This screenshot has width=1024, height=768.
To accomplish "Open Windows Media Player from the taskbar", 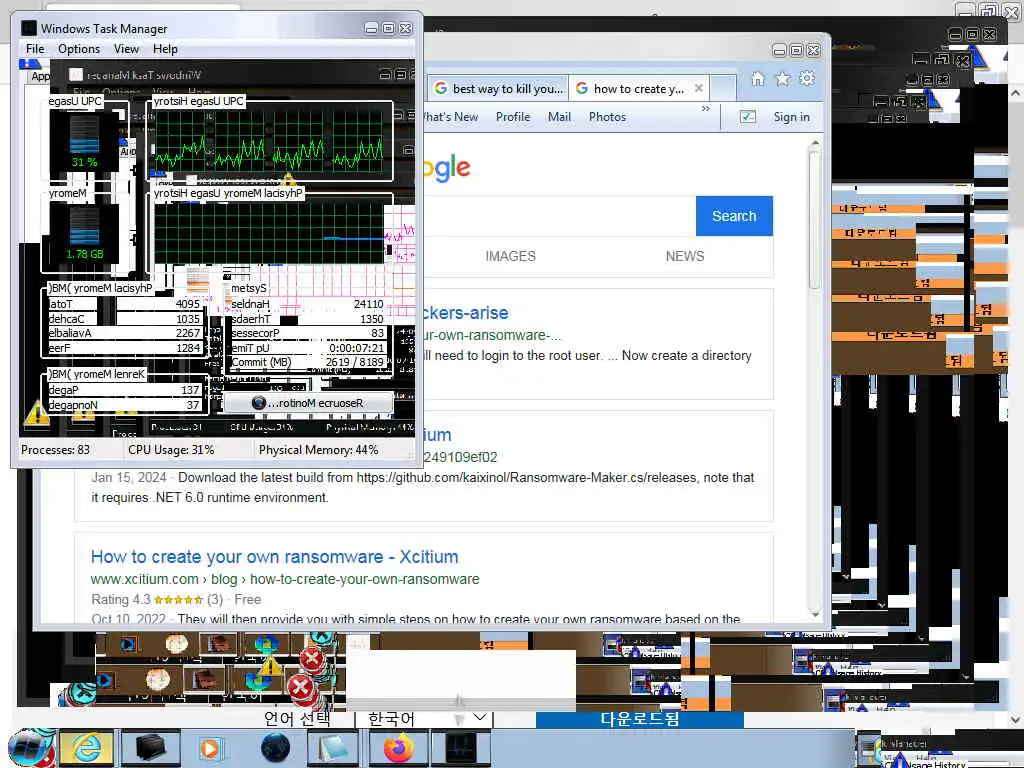I will coord(210,748).
